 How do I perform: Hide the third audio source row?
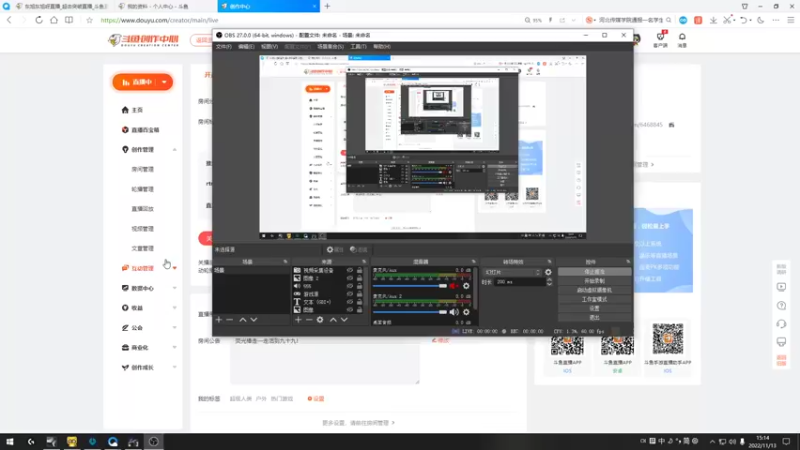(350, 286)
